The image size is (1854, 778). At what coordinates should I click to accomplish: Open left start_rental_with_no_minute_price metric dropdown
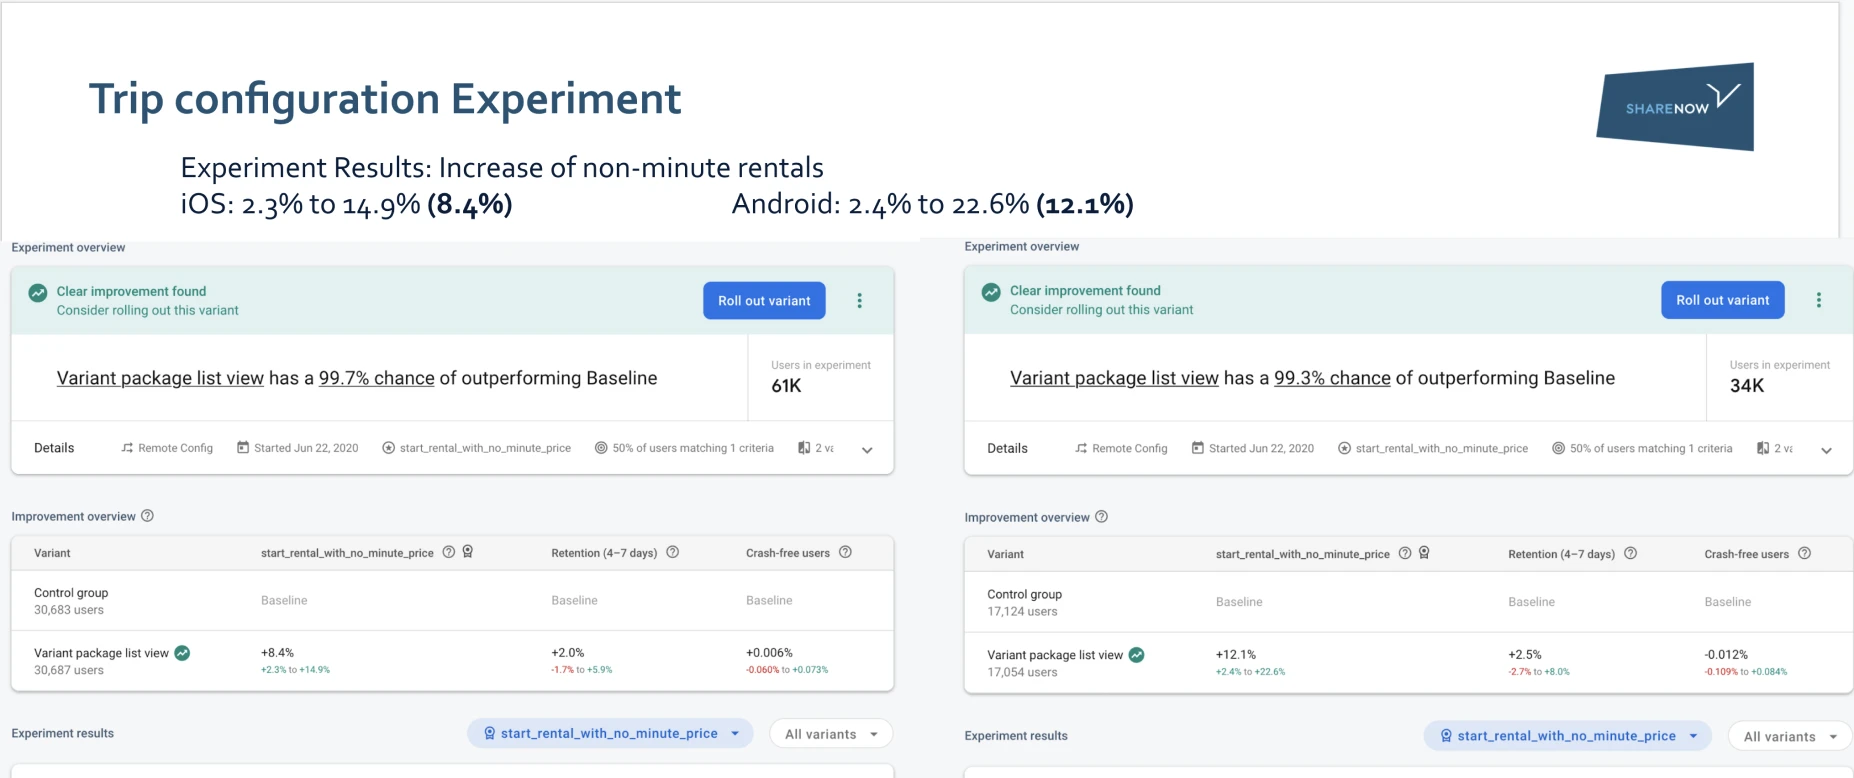click(x=610, y=733)
